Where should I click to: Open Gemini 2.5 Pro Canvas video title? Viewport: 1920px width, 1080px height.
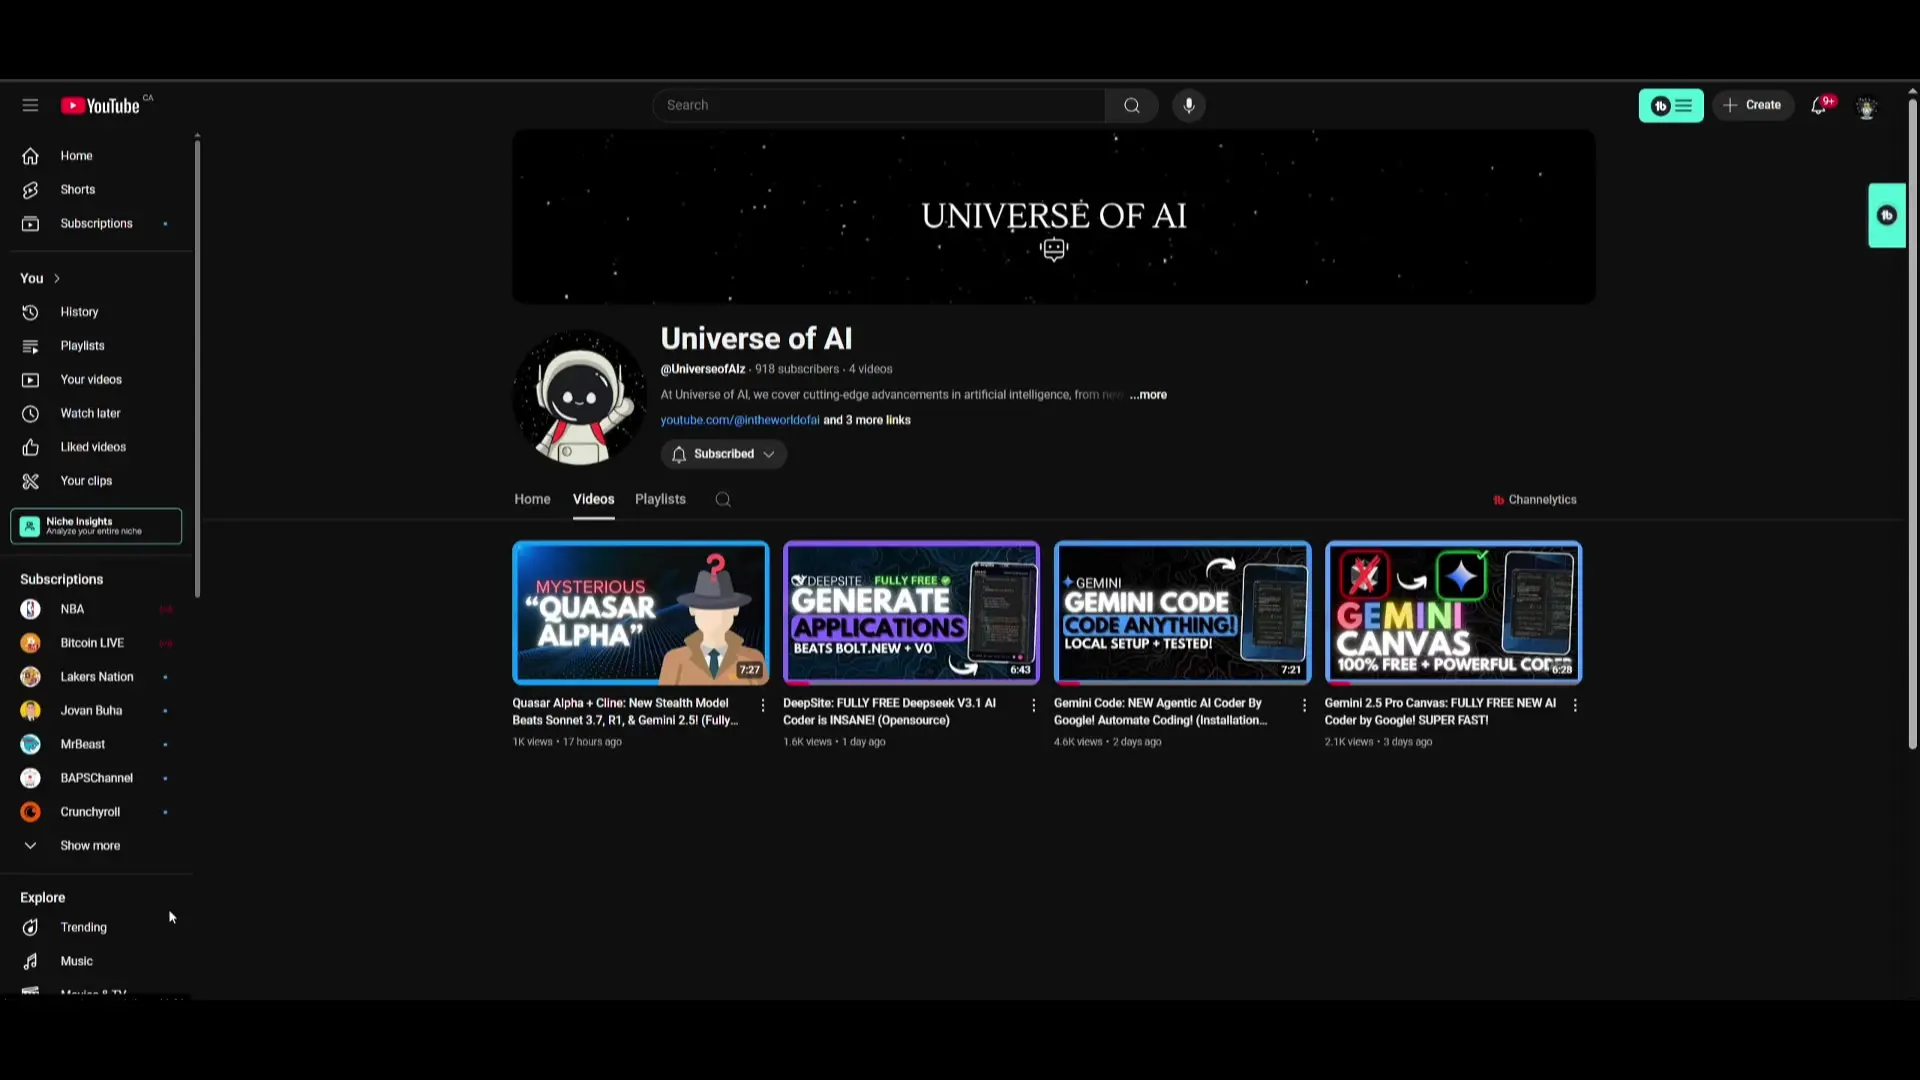point(1441,712)
